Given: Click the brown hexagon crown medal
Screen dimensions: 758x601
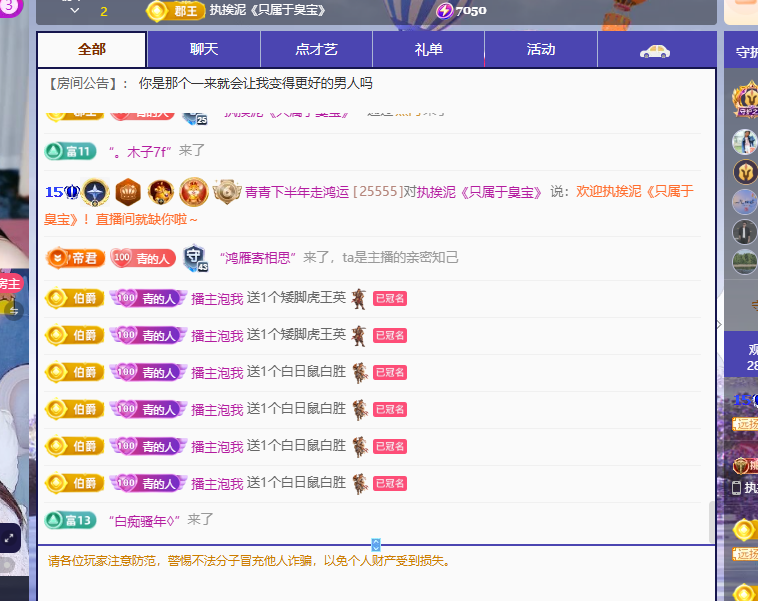Looking at the screenshot, I should tap(128, 192).
